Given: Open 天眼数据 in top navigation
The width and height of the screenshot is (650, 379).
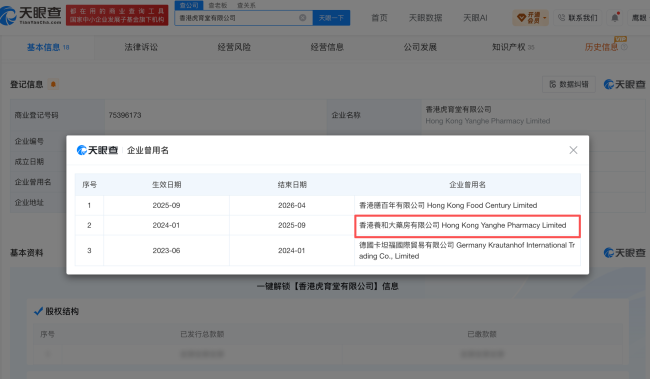Looking at the screenshot, I should coord(425,18).
